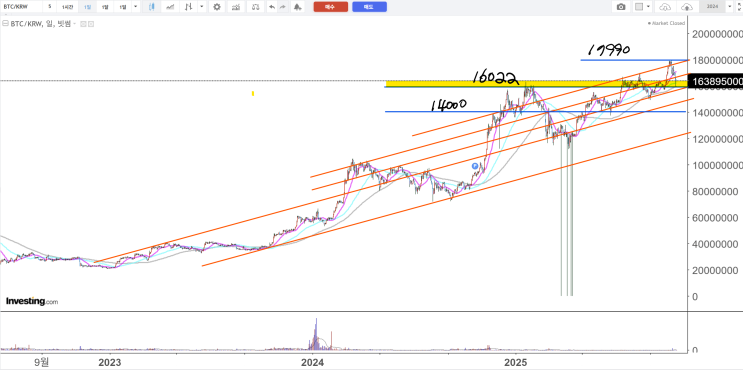Click the red 매수 buy button

[331, 7]
